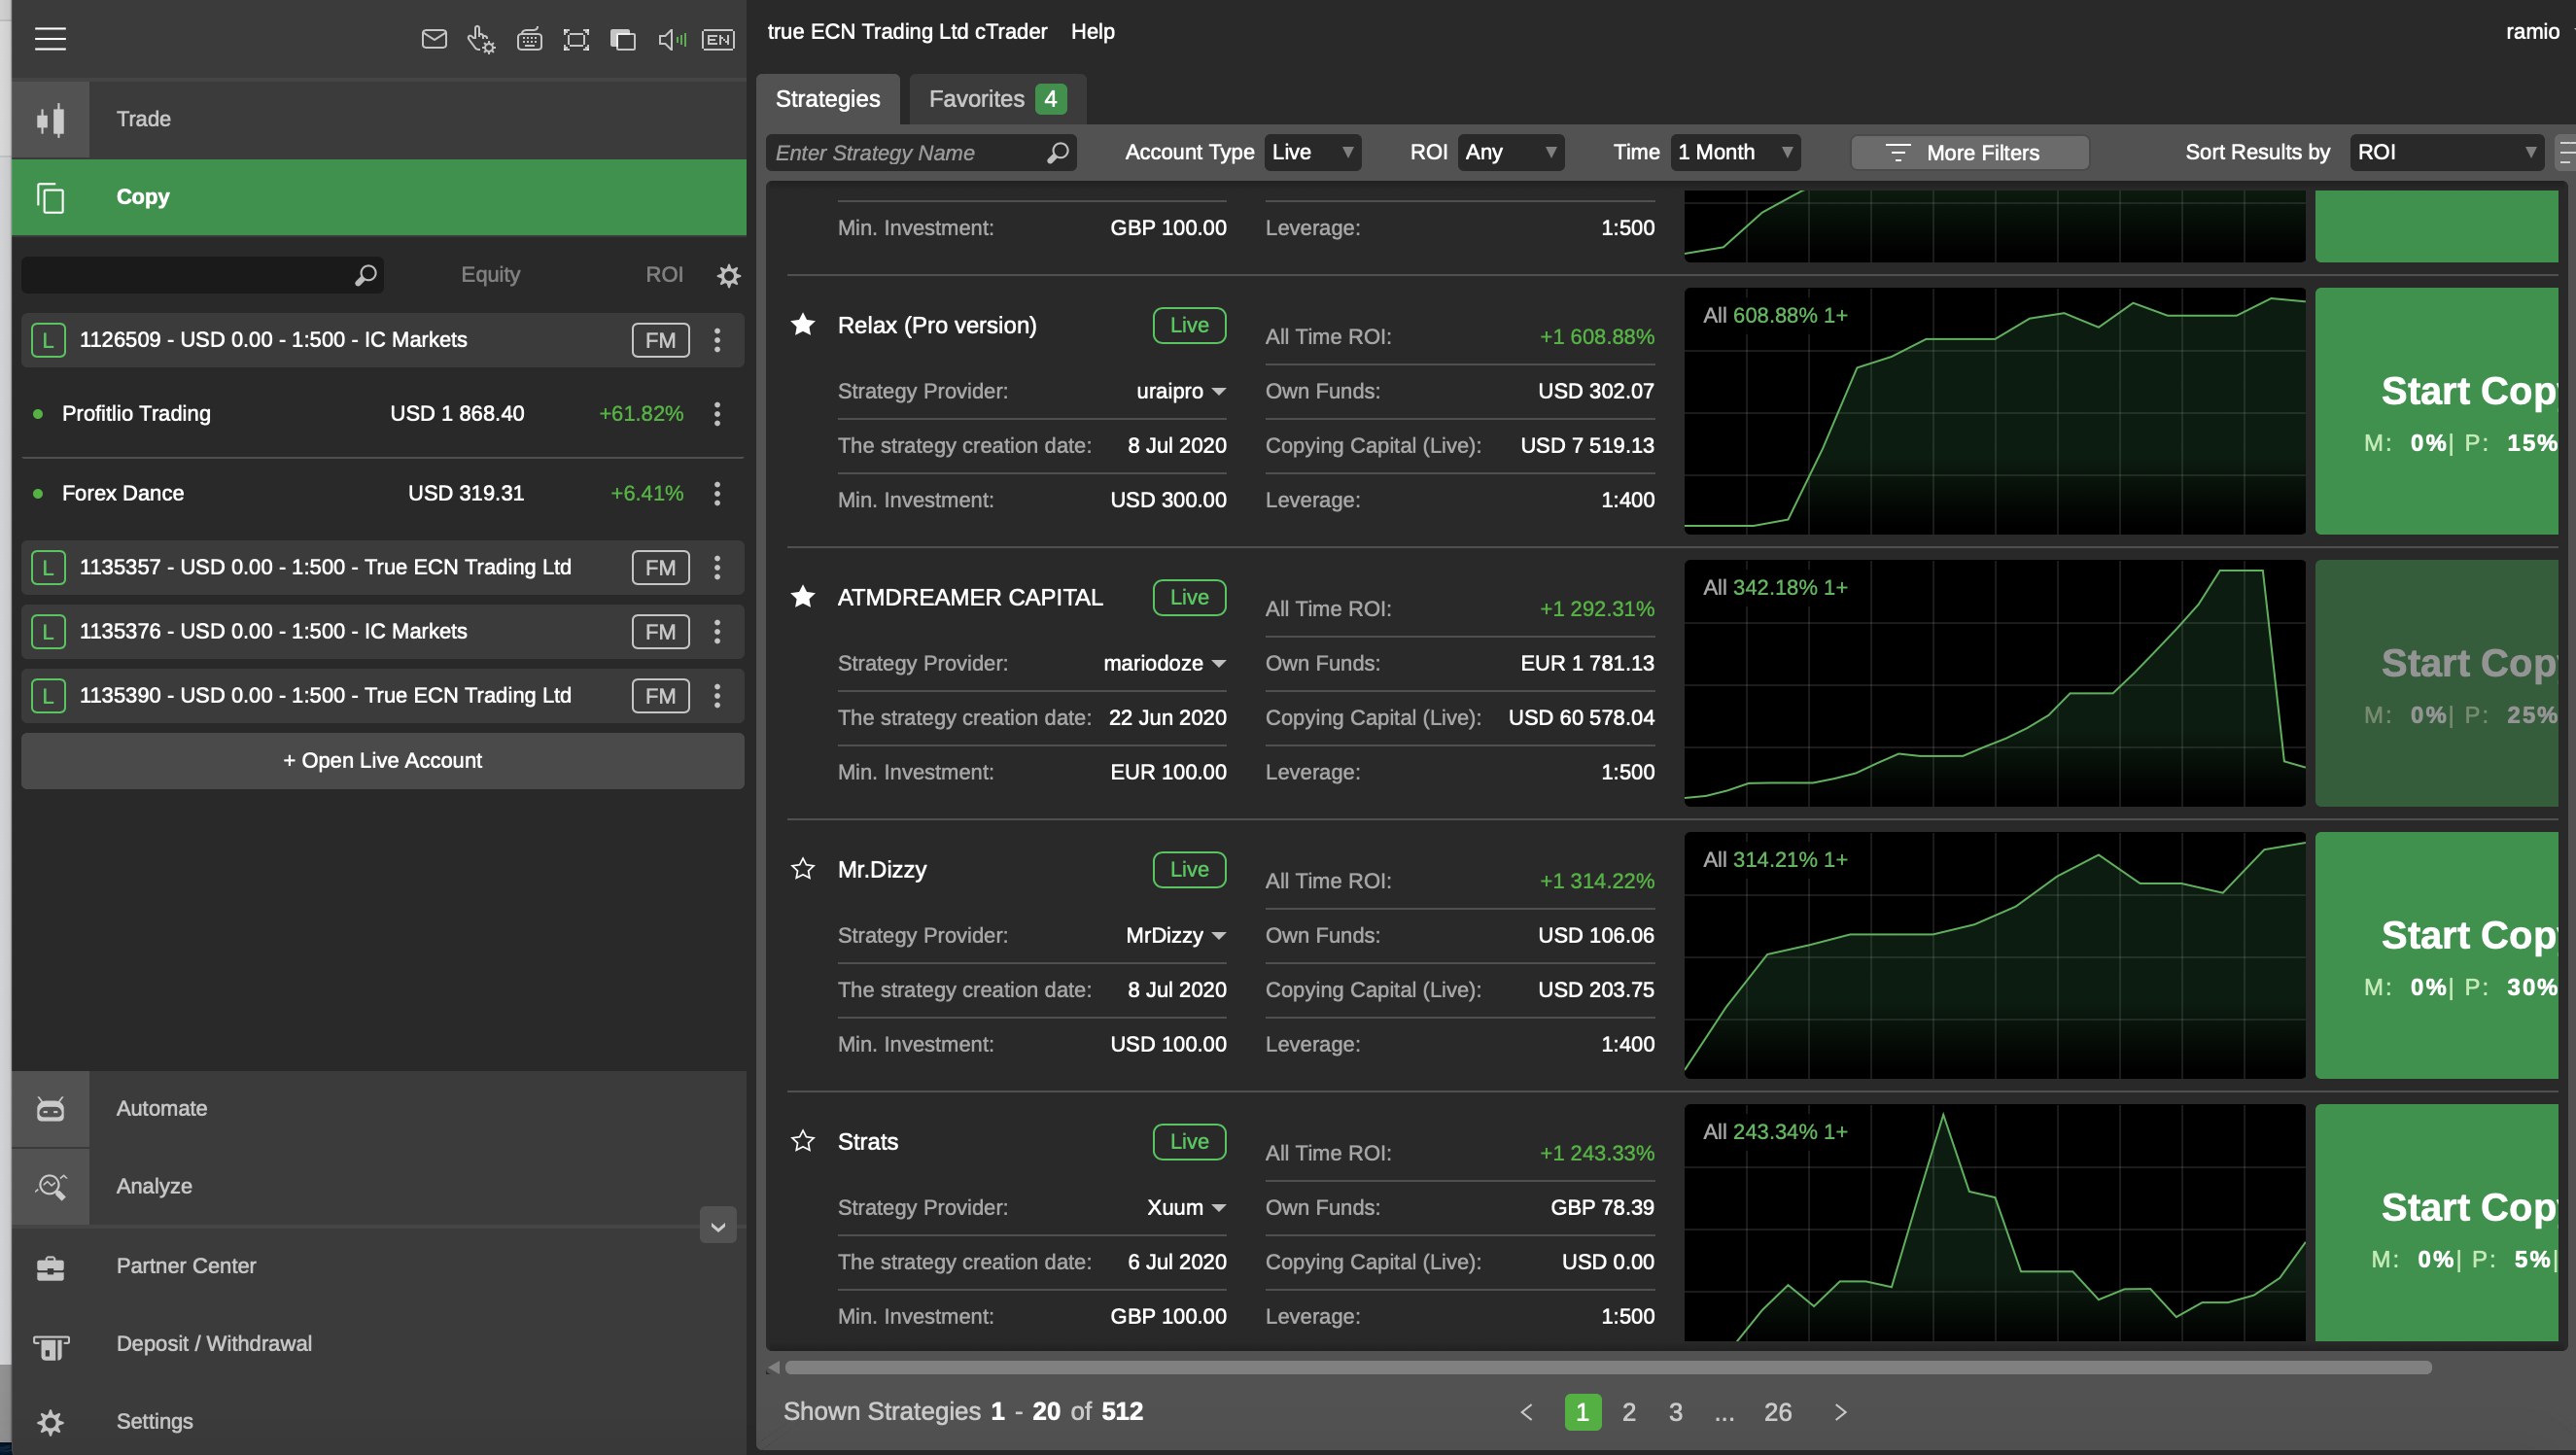The width and height of the screenshot is (2576, 1455).
Task: Open Sort Results by ROI dropdown
Action: coord(2445,152)
